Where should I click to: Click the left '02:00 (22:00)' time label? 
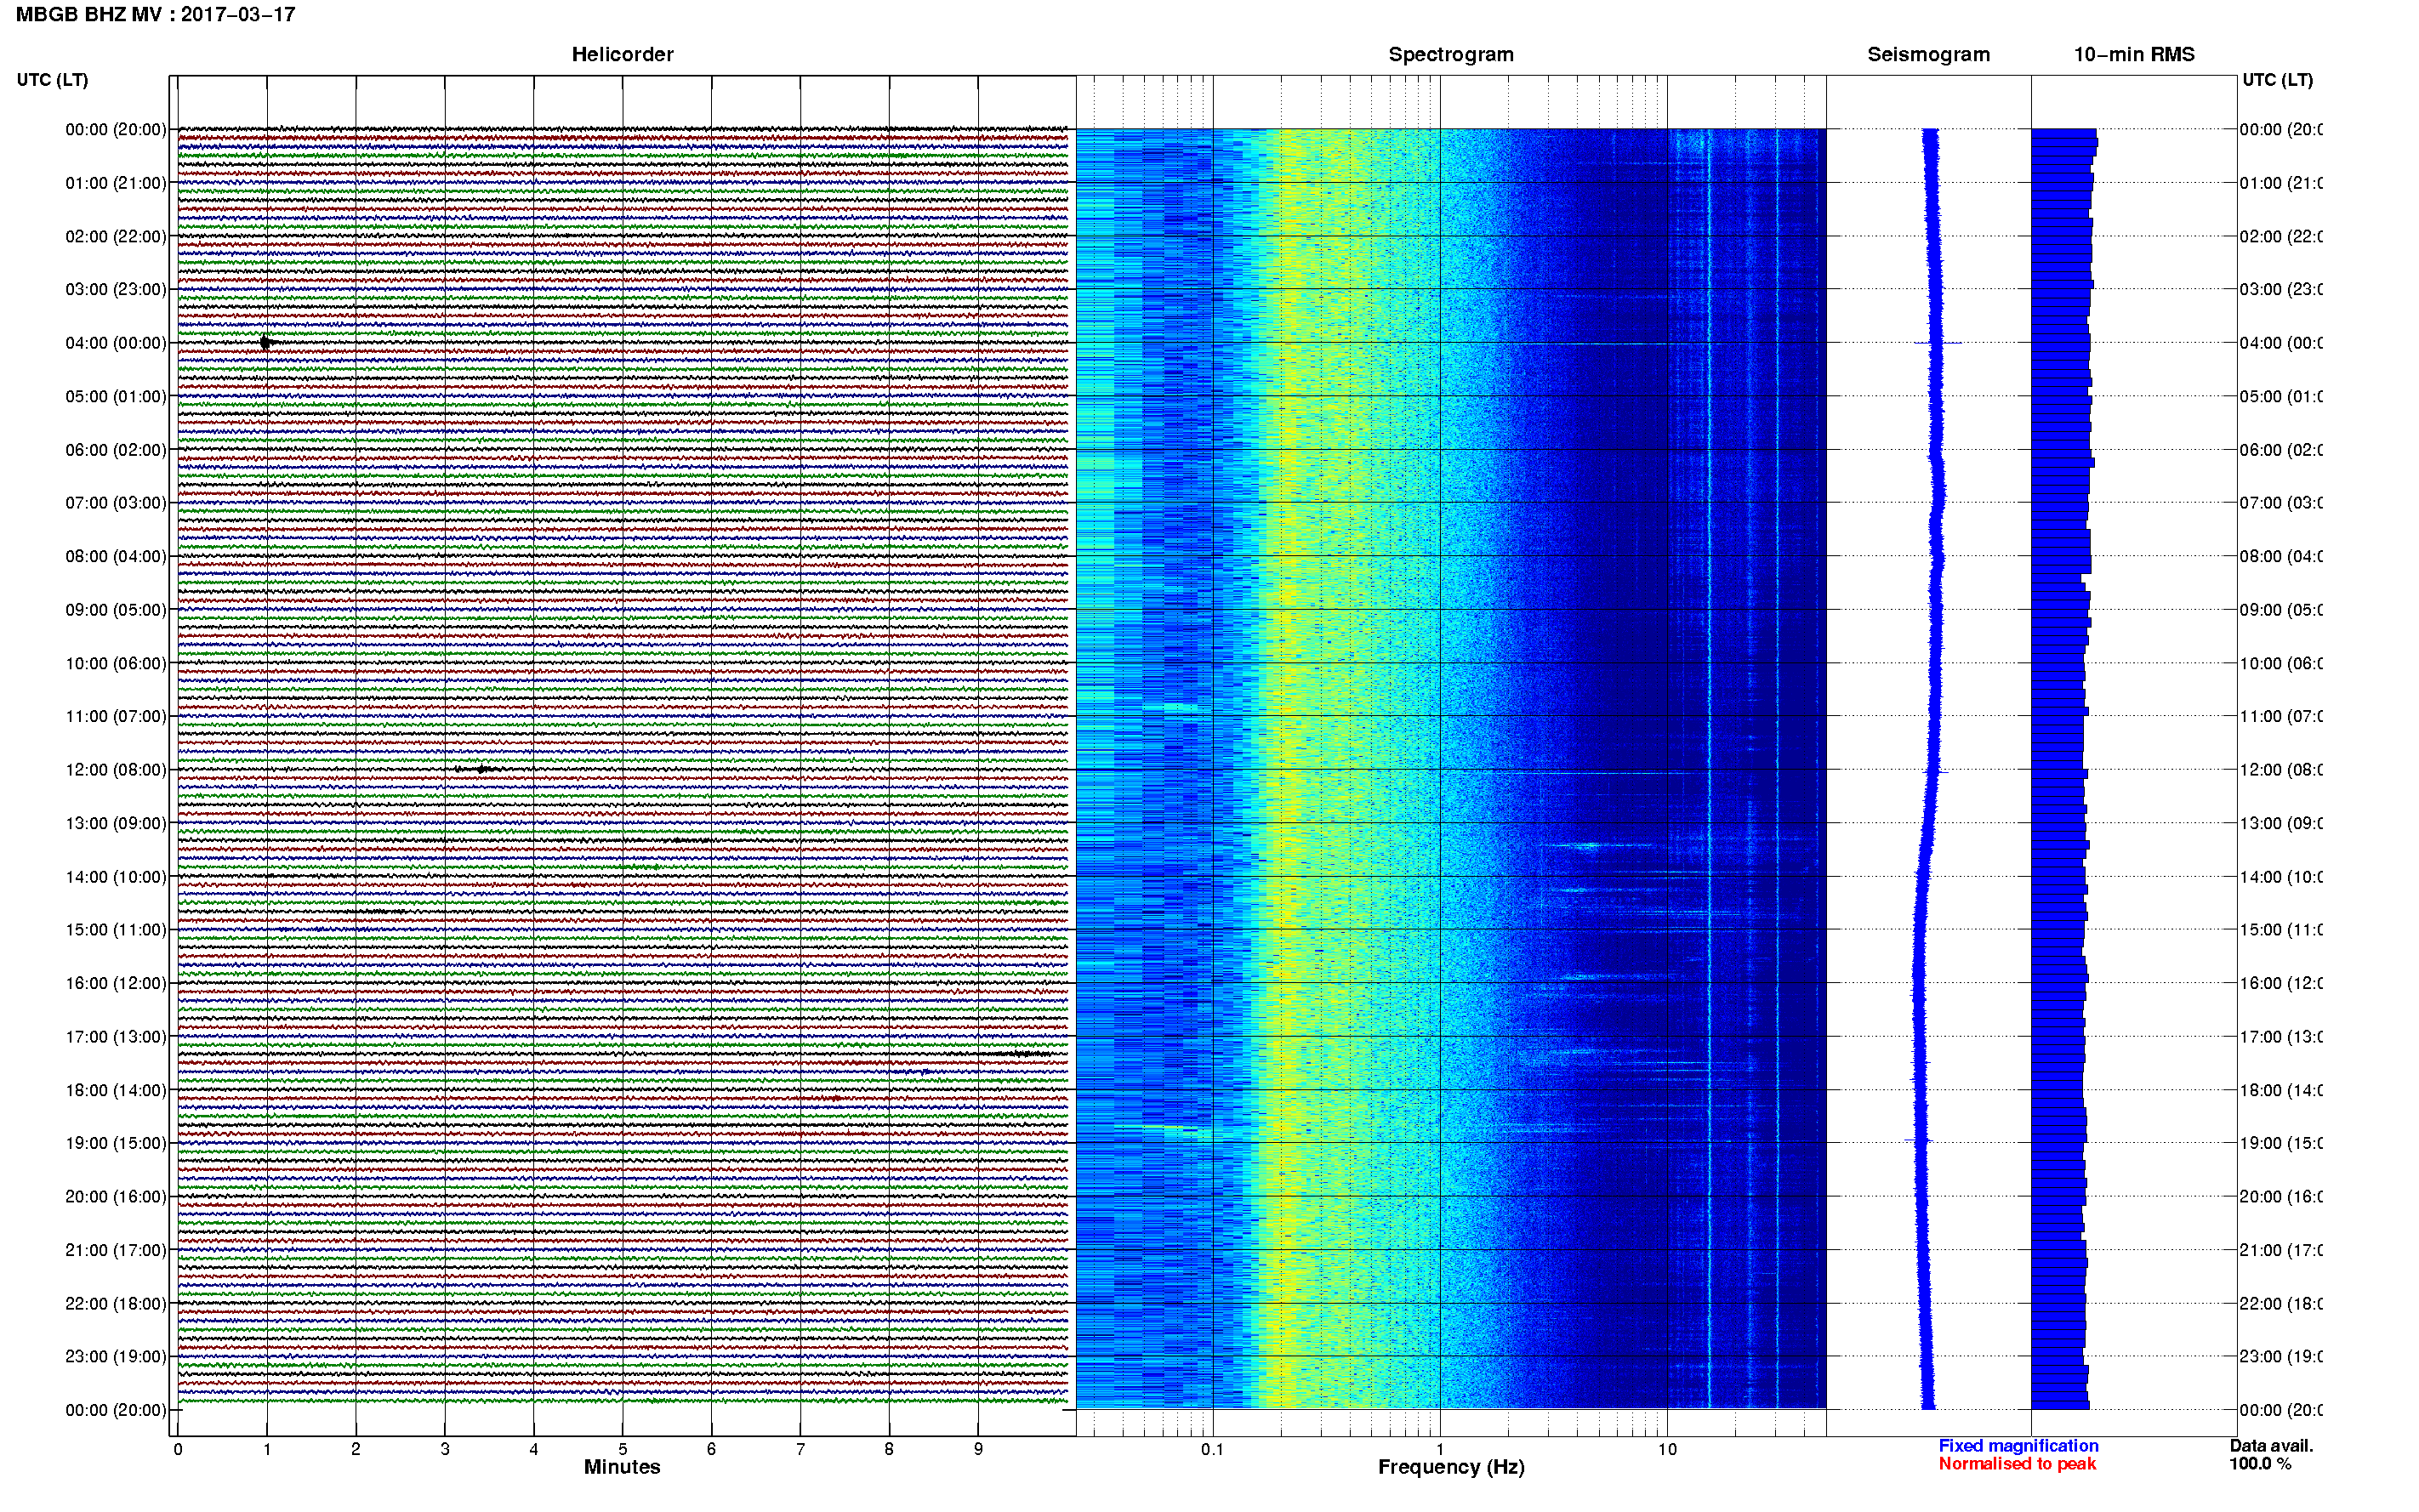coord(116,236)
